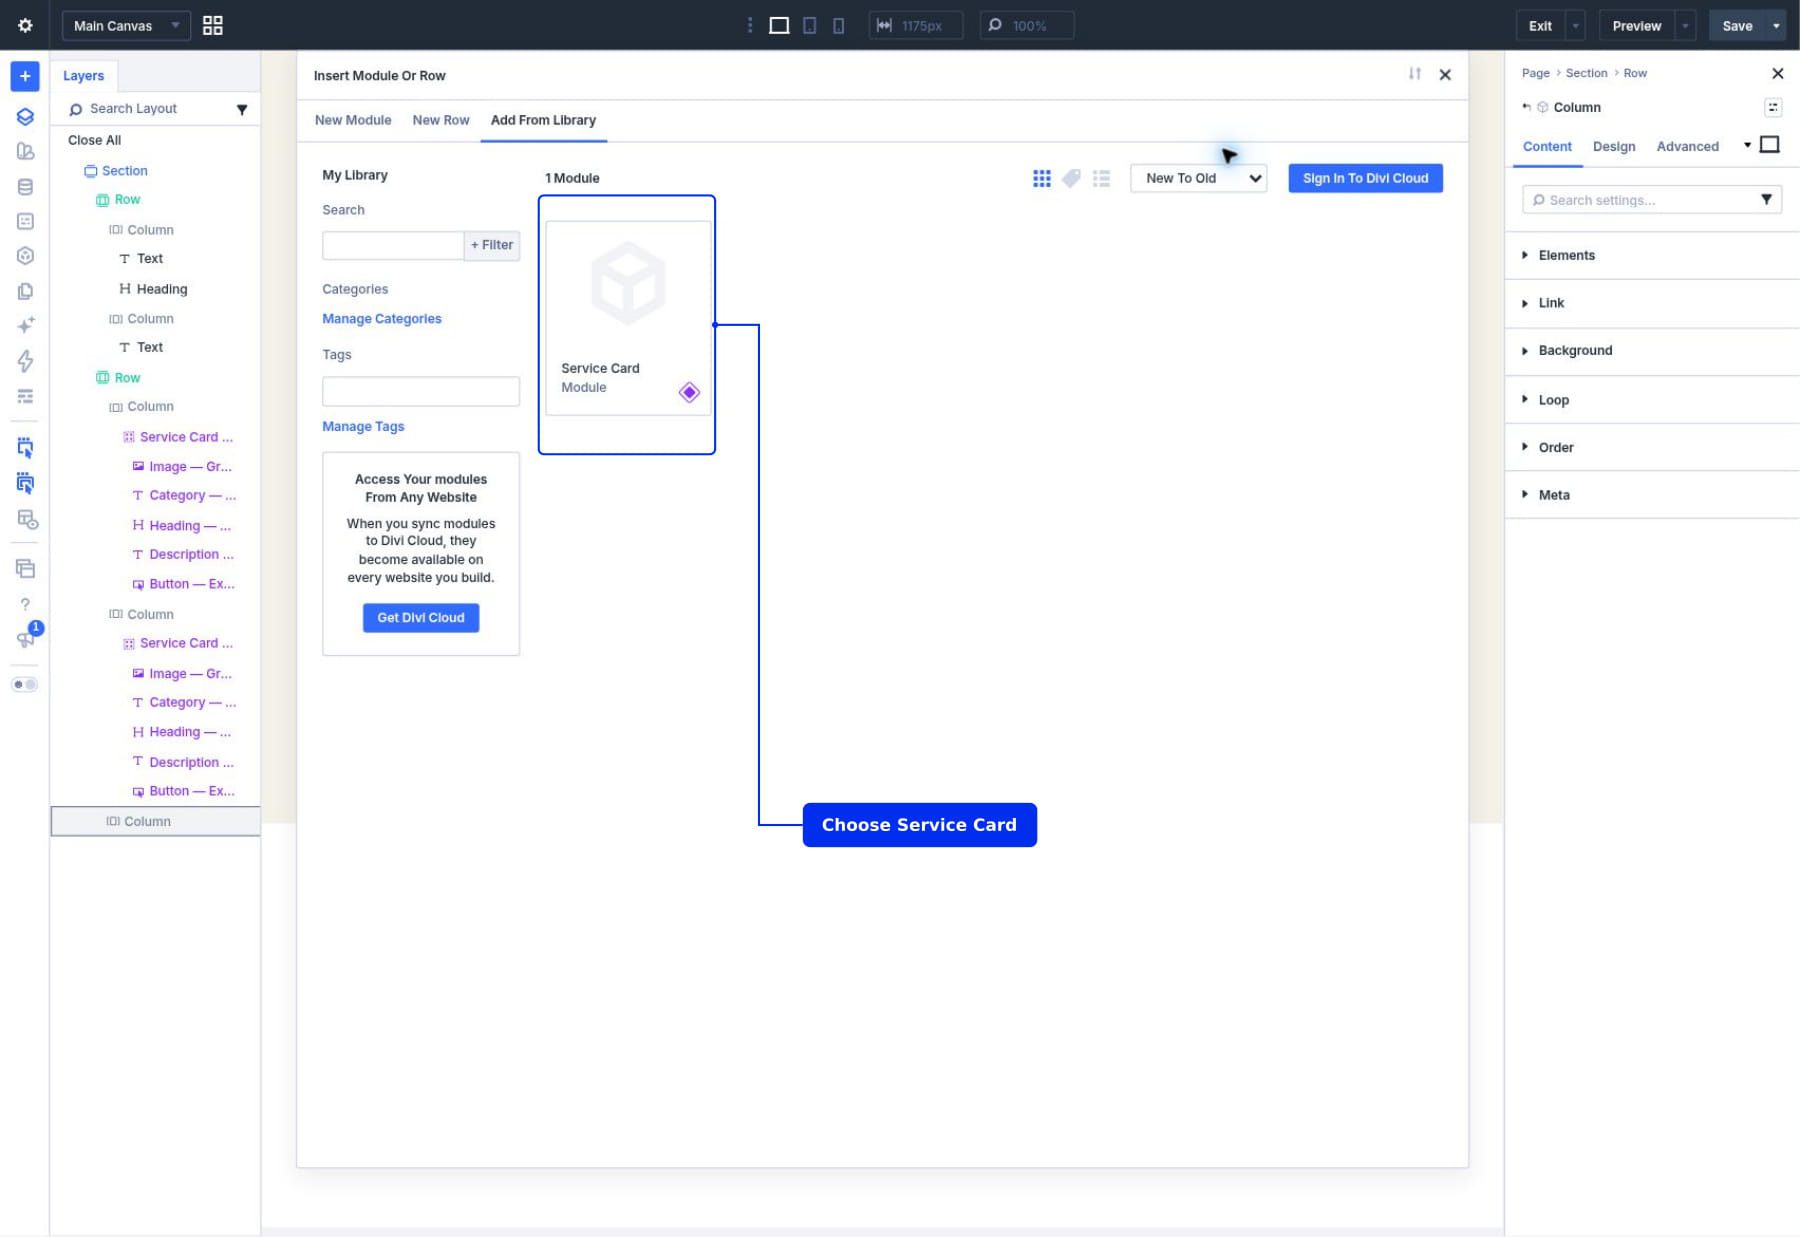Switch to desktop view icon
The image size is (1800, 1237).
coord(779,25)
